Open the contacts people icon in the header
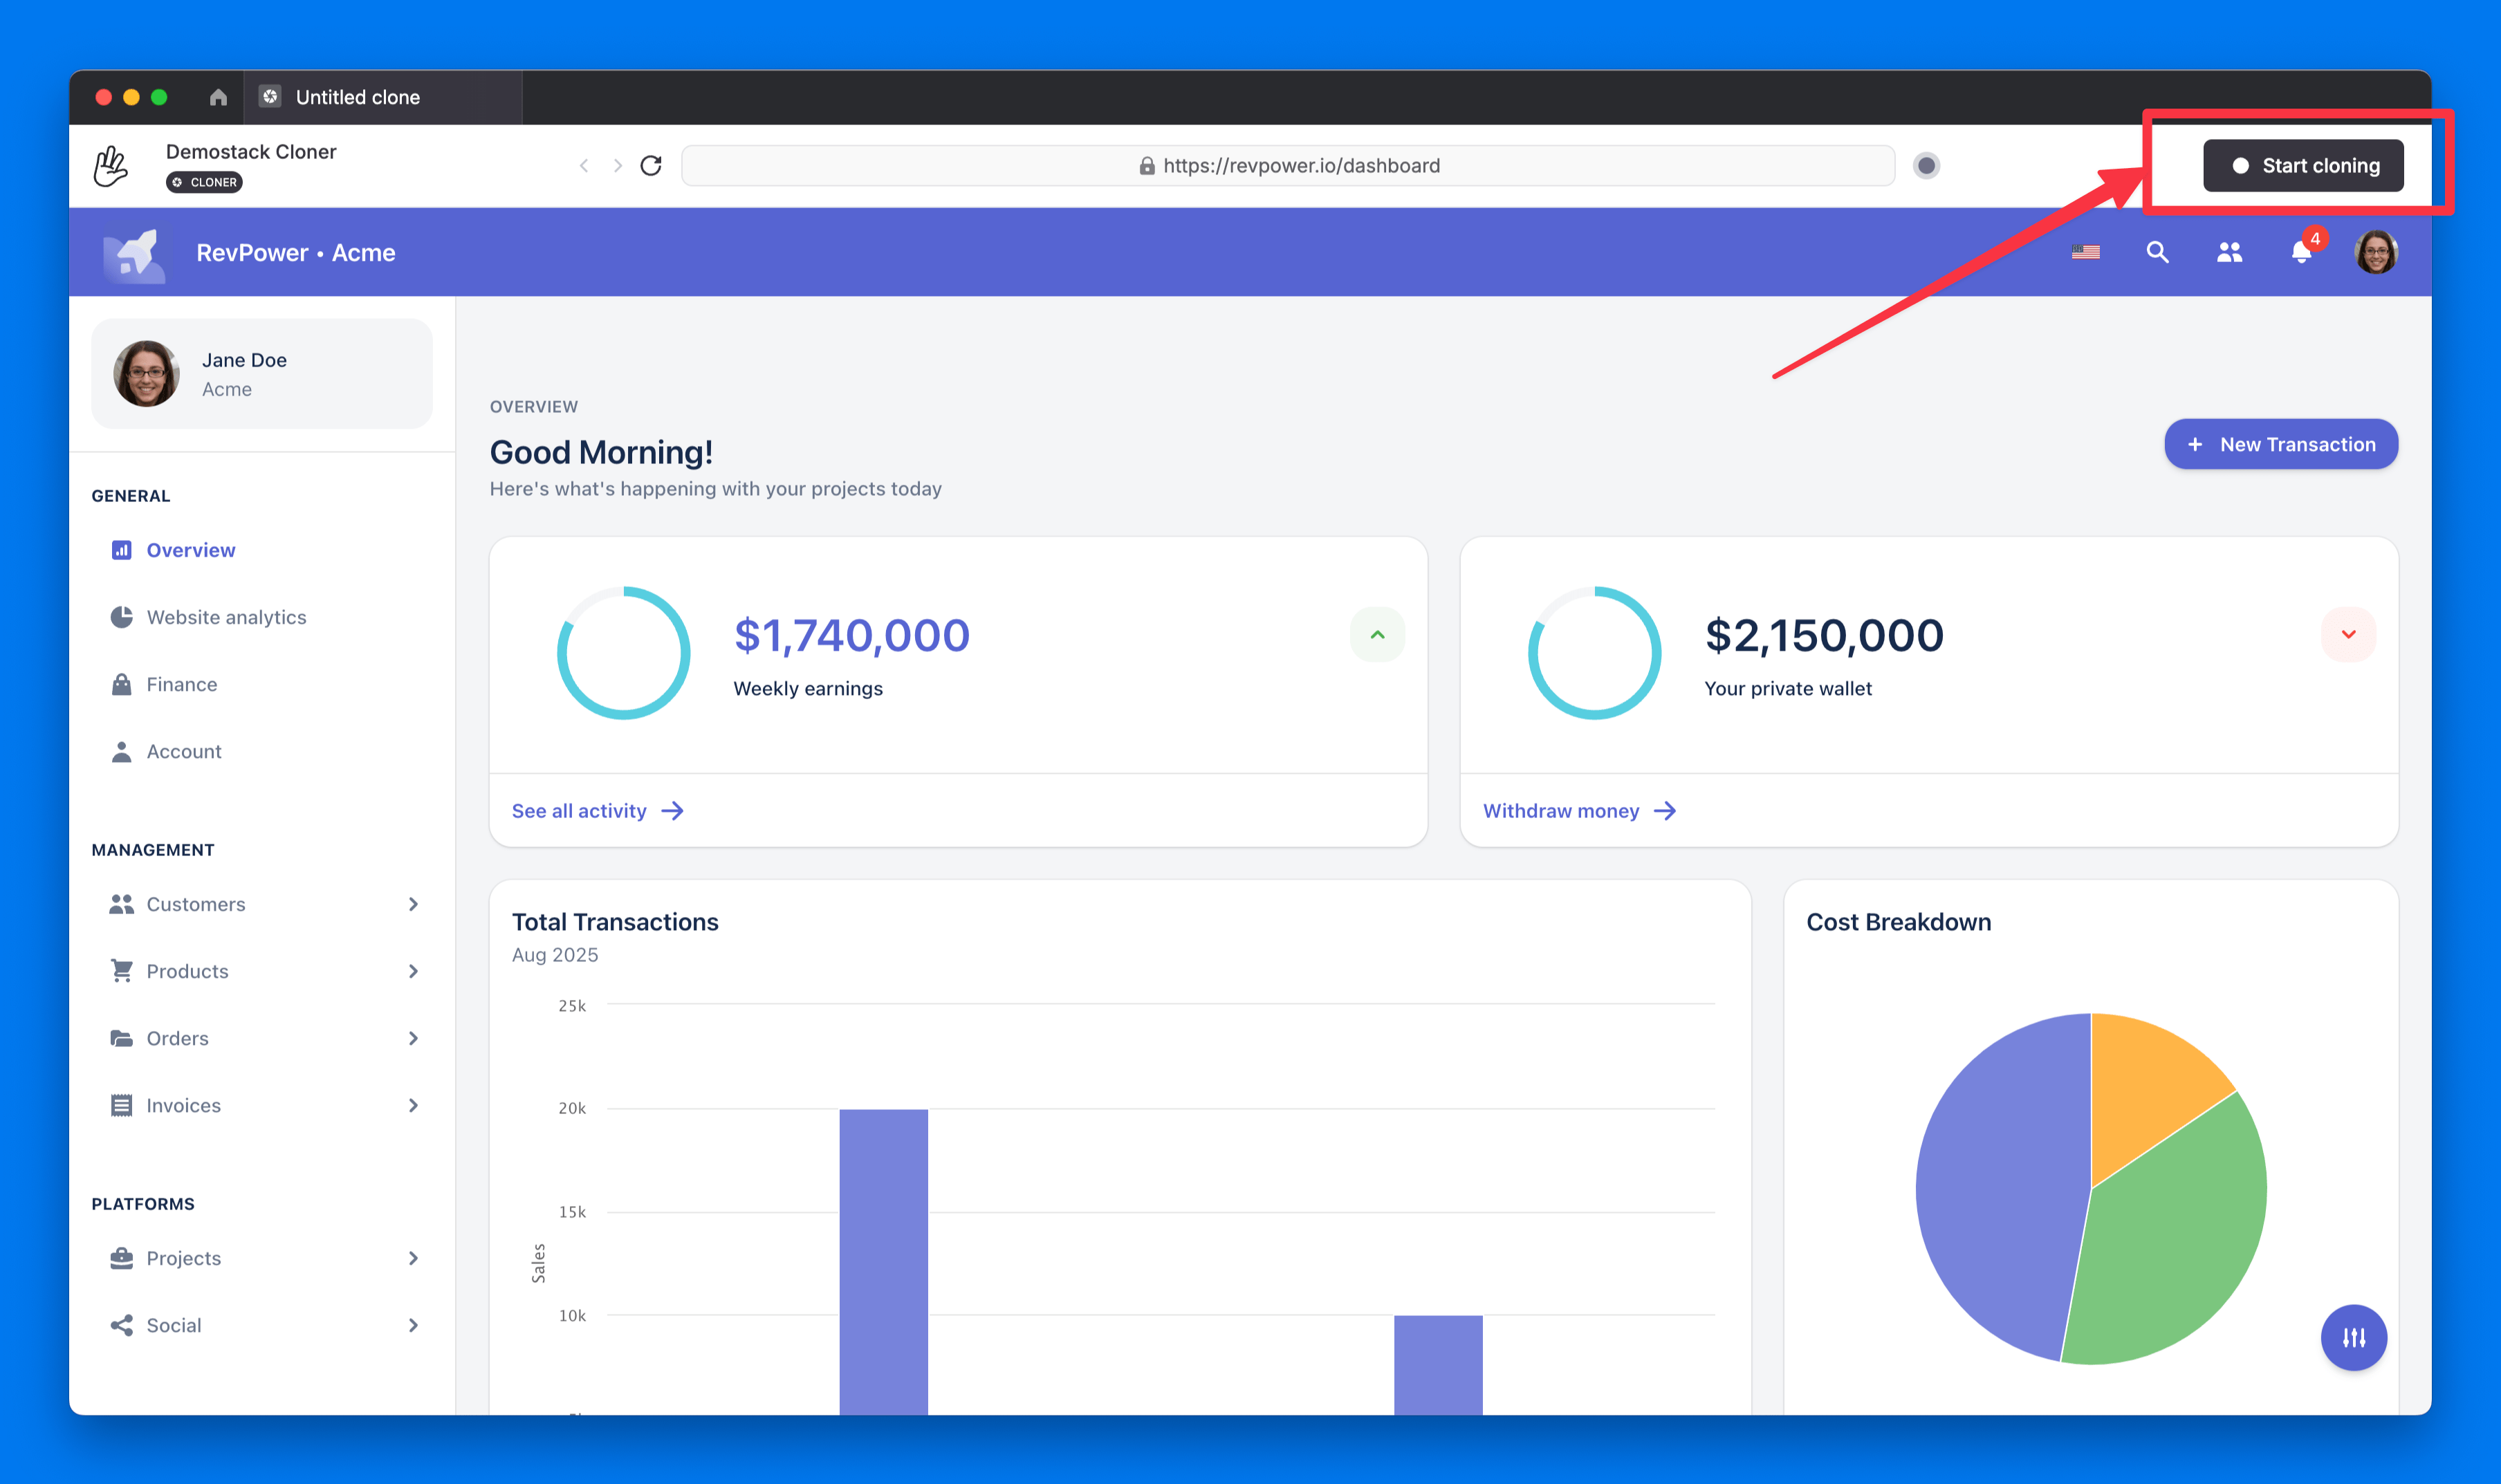 pos(2229,253)
